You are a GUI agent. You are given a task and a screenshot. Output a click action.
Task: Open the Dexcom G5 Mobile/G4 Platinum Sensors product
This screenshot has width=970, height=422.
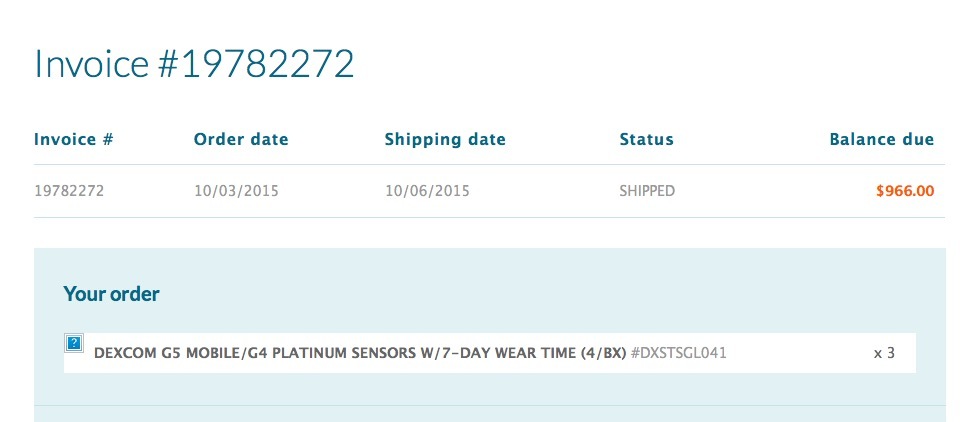click(x=300, y=353)
